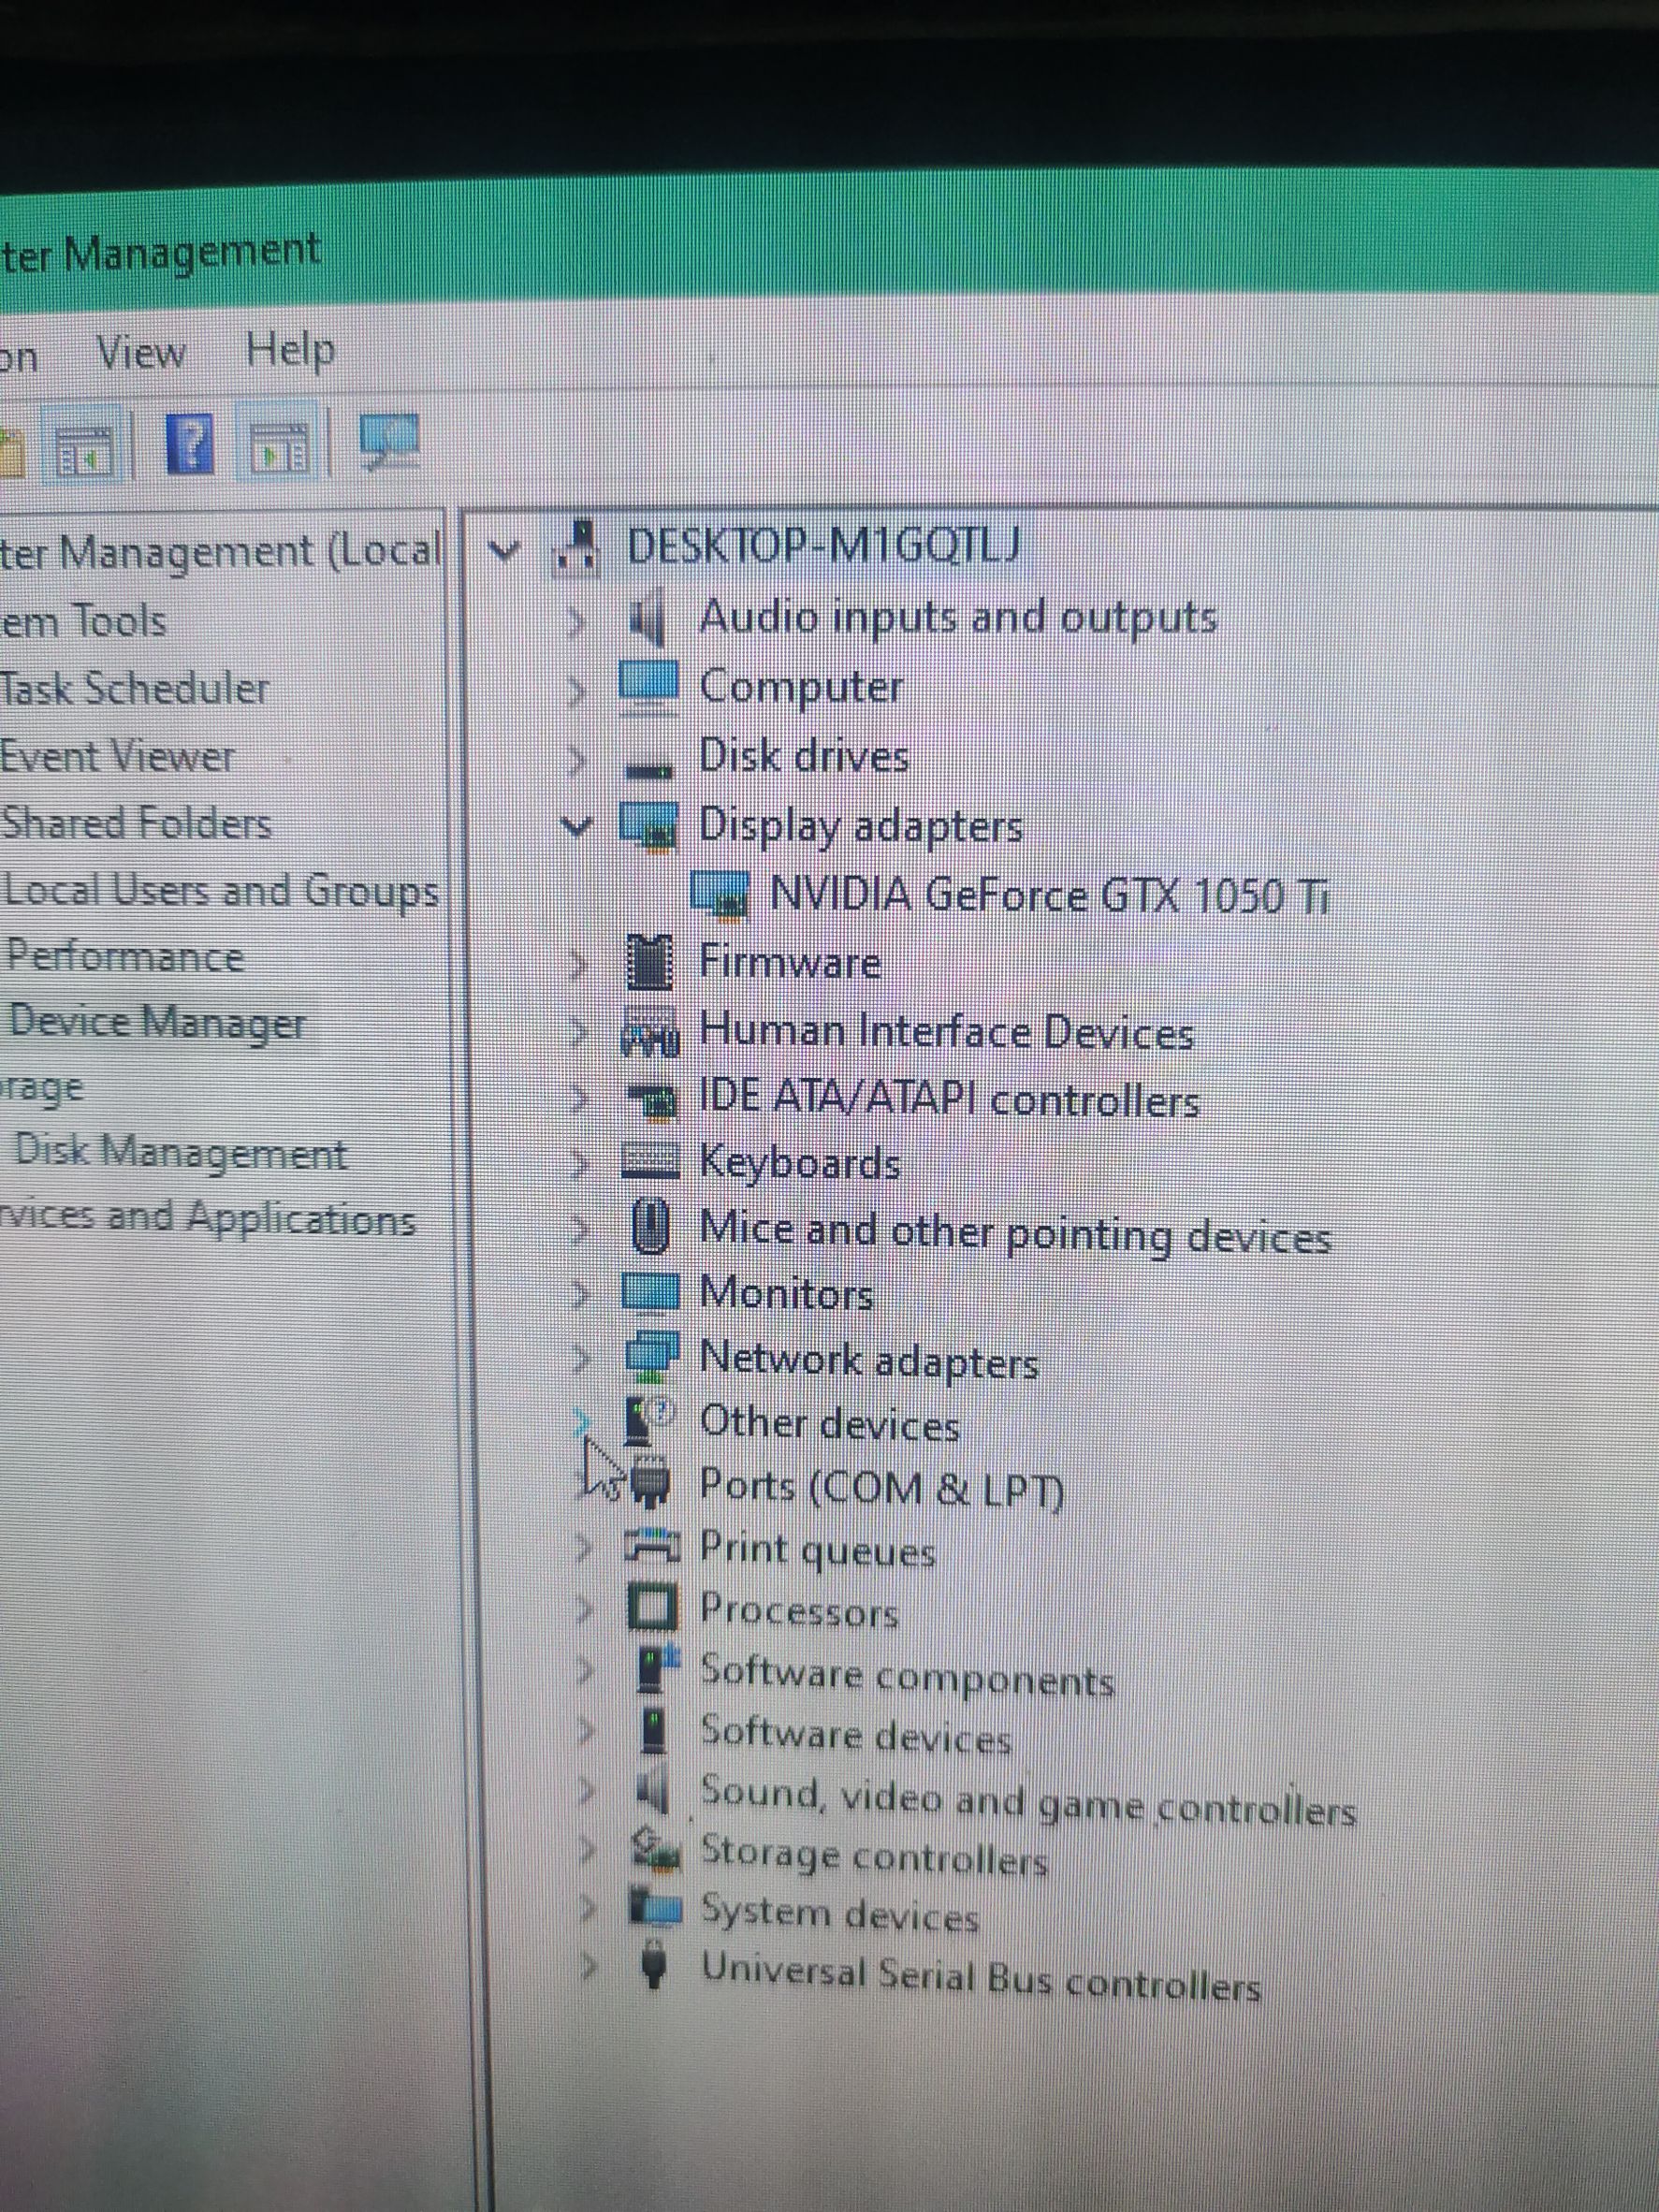Expand the Other devices chevron
Screen dimensions: 1659x2212
pyautogui.click(x=581, y=1424)
